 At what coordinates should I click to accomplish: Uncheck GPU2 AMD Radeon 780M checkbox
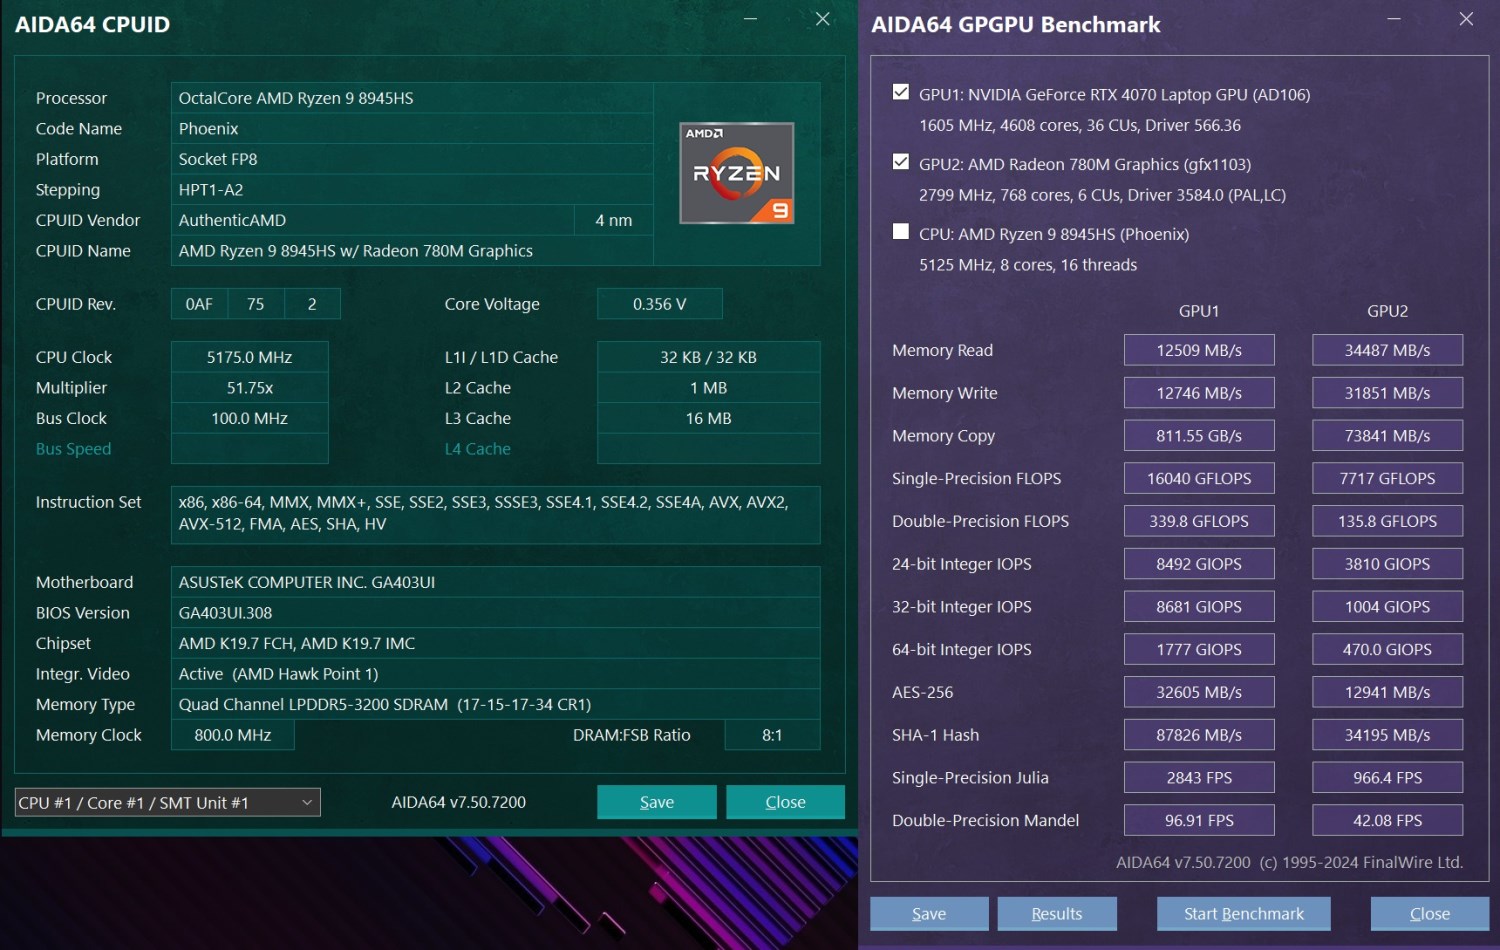click(901, 163)
